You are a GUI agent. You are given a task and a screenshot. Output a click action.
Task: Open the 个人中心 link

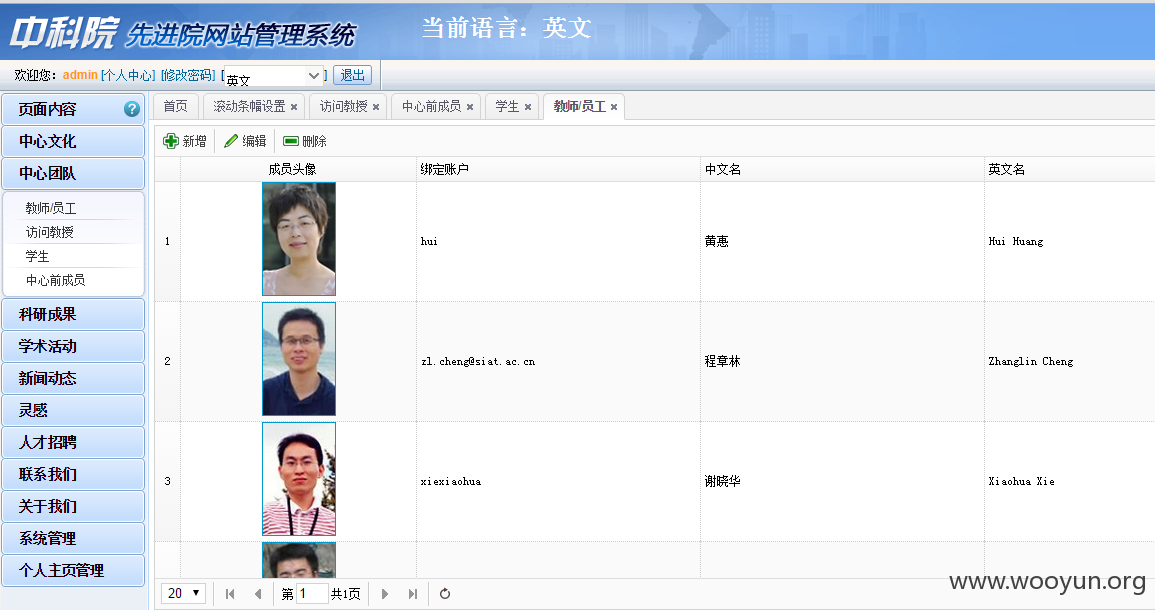click(x=128, y=75)
